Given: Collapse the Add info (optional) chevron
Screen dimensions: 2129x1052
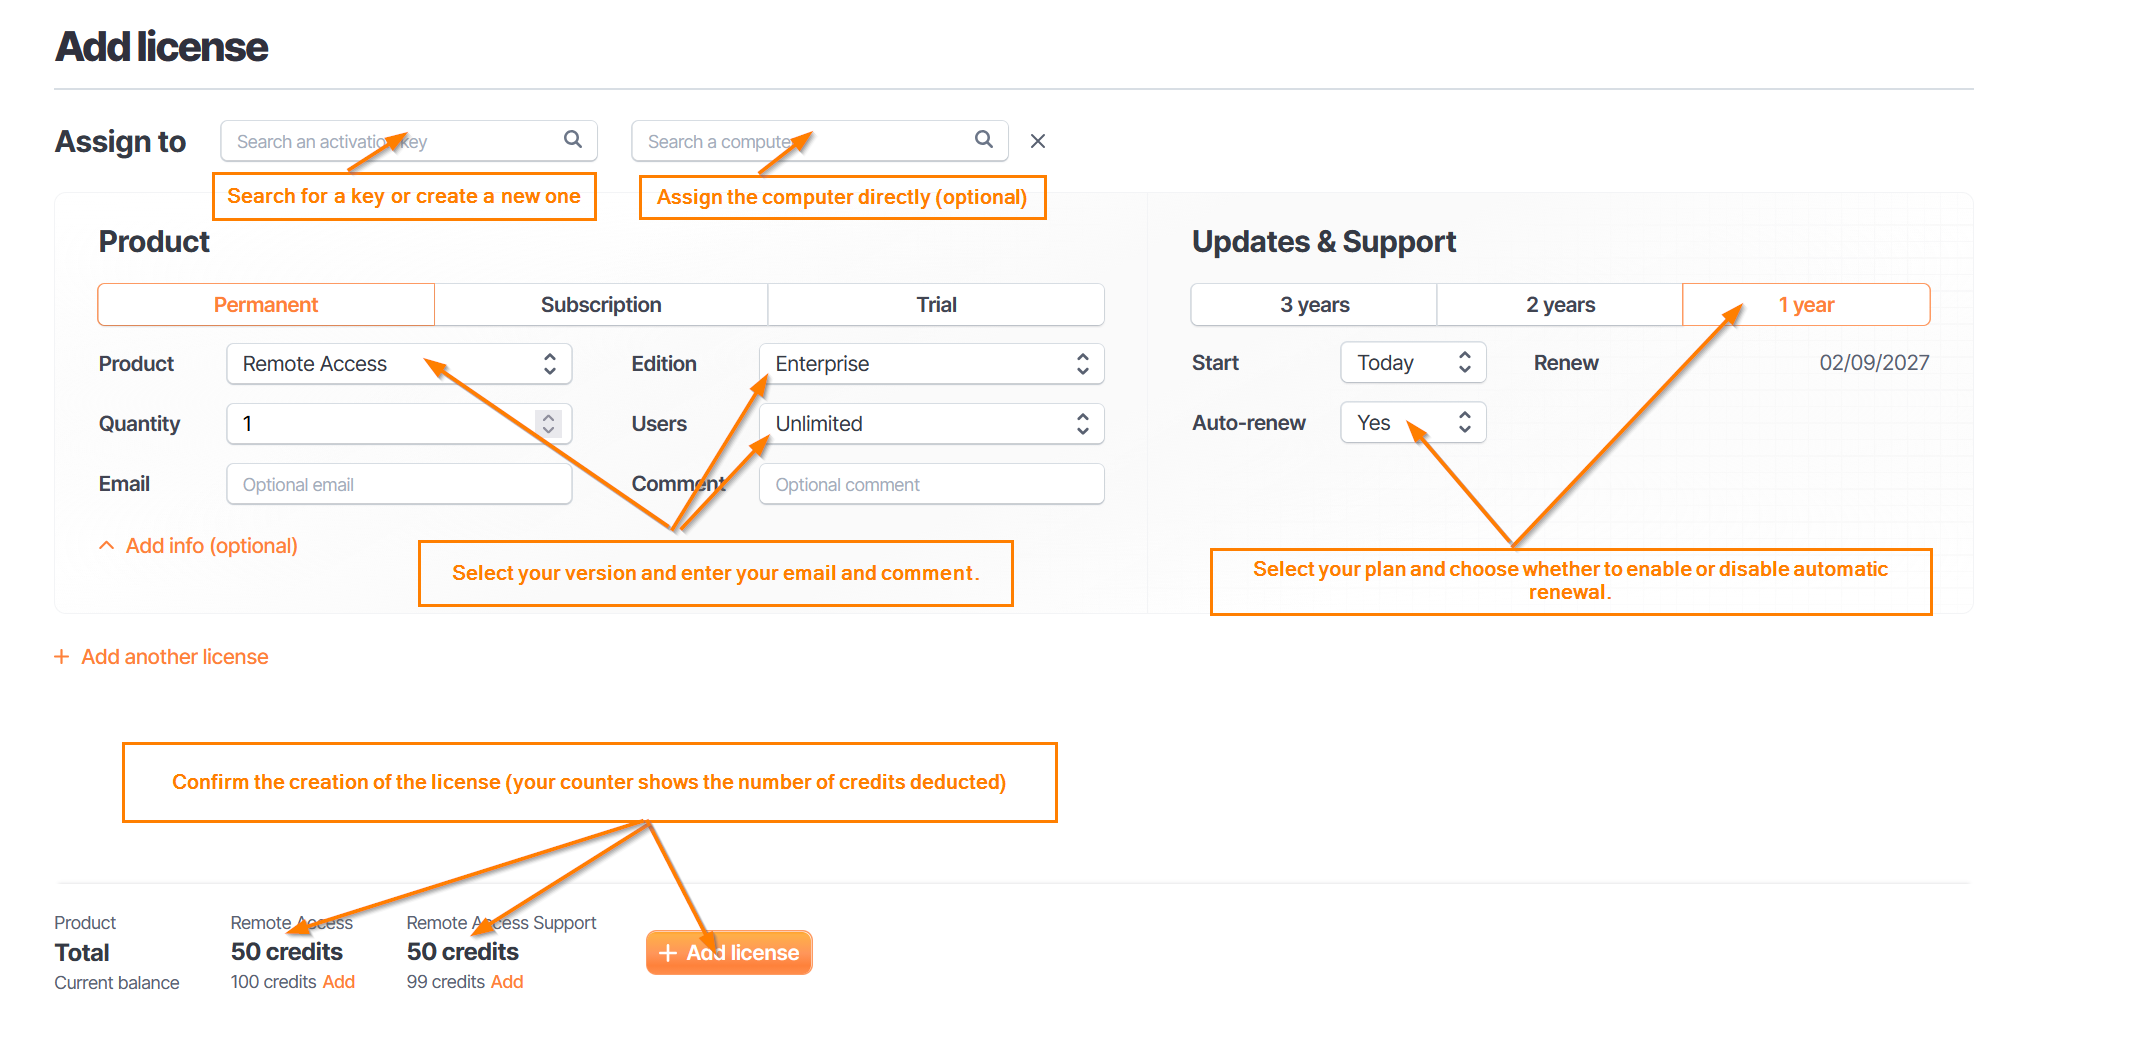Looking at the screenshot, I should click(x=106, y=546).
